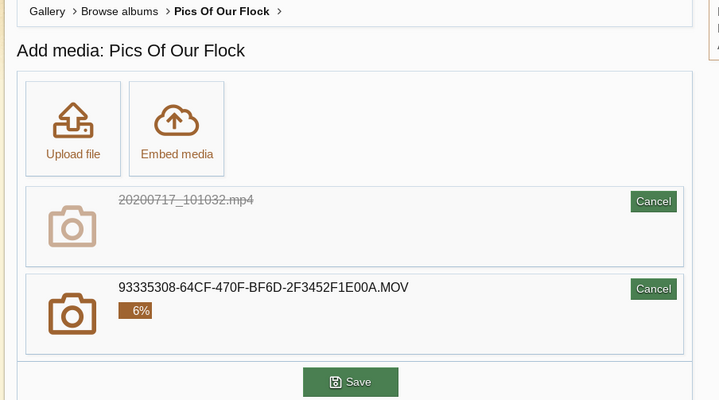The width and height of the screenshot is (719, 400).
Task: Go to the Gallery breadcrumb link
Action: coord(47,12)
